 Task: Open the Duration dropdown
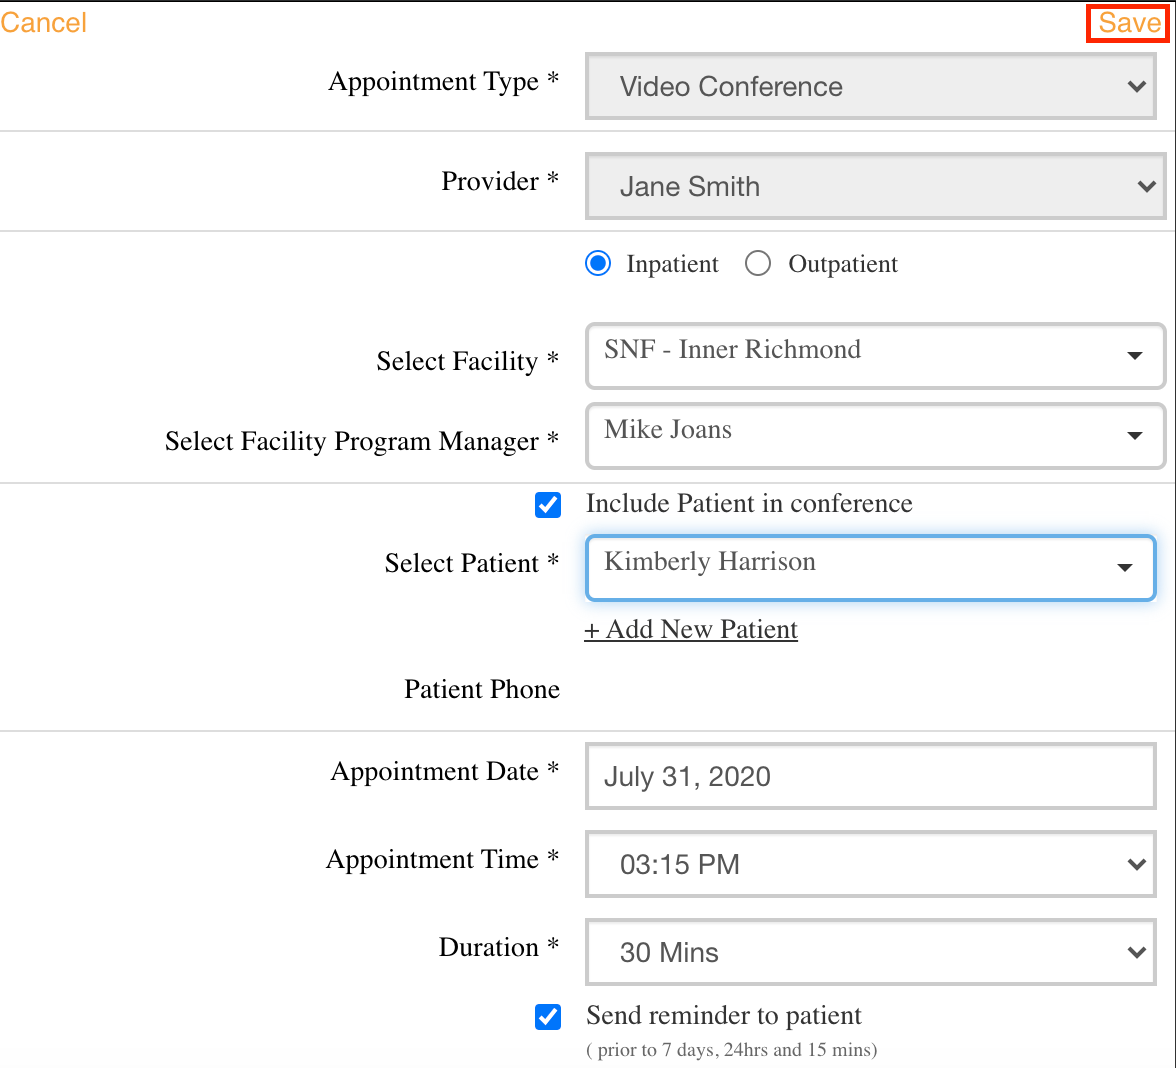click(870, 952)
